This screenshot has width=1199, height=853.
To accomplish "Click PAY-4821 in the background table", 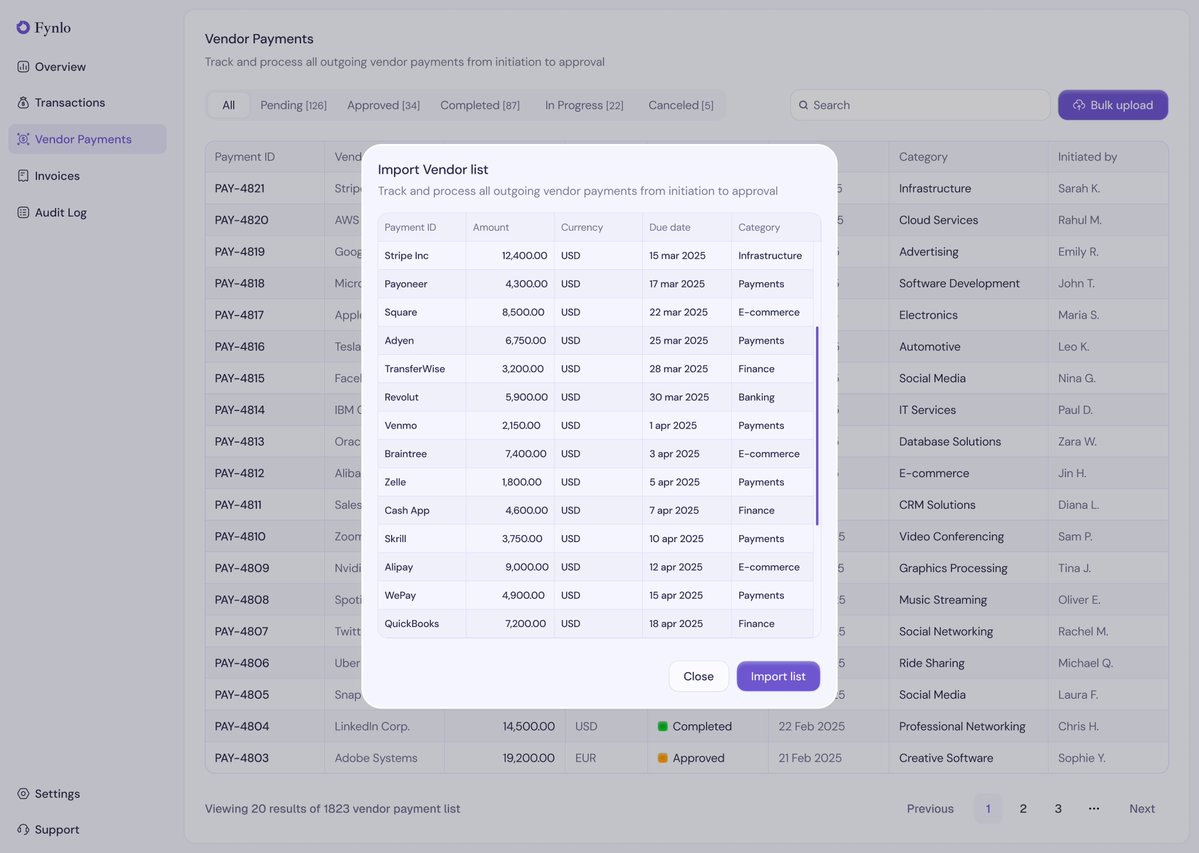I will pos(239,188).
